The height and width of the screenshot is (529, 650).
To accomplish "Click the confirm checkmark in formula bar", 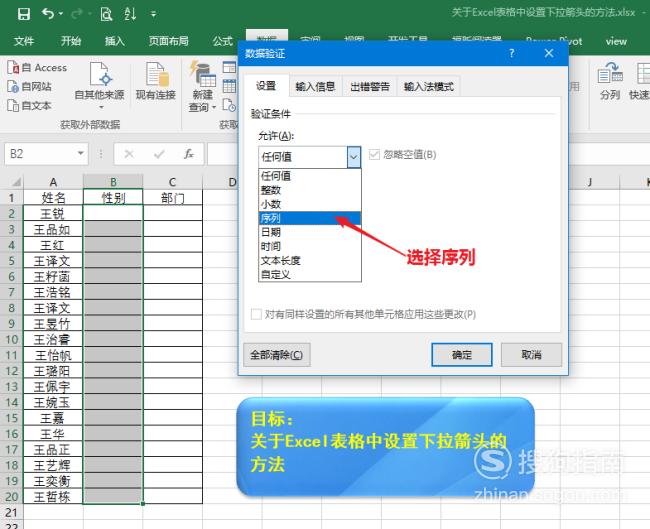I will [159, 154].
